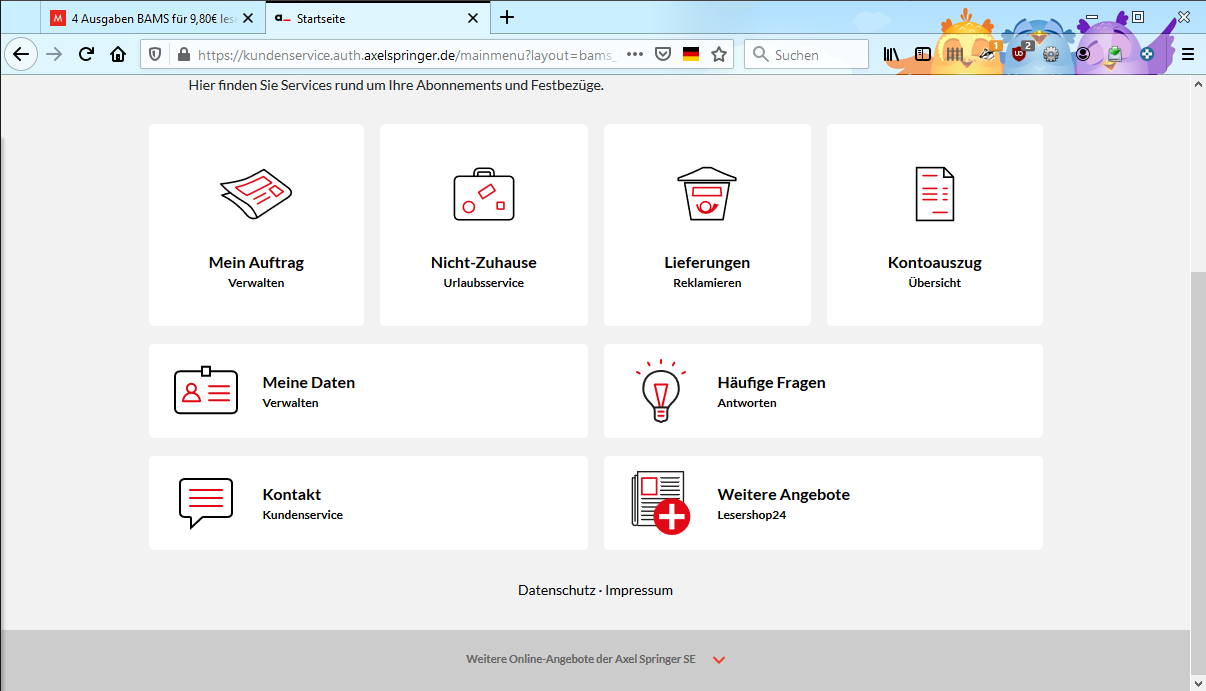The height and width of the screenshot is (691, 1206).
Task: Open the Impressum link
Action: [x=639, y=590]
